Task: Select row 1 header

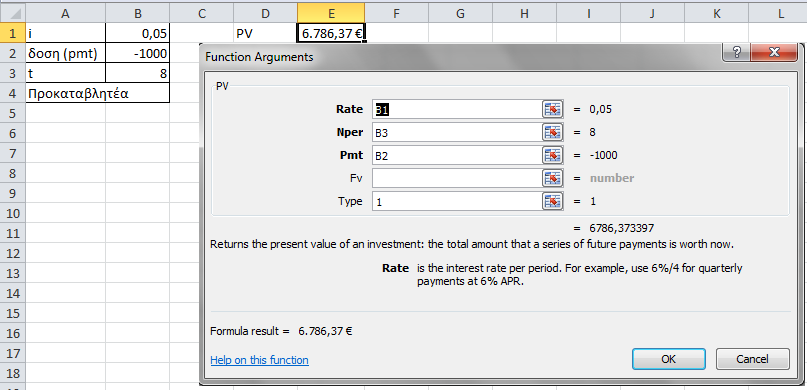Action: click(x=13, y=33)
